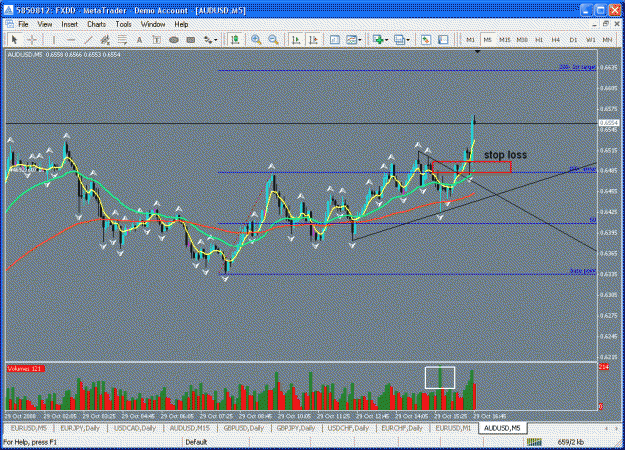Switch to AUDUSD,M15 chart tab
Screen dimensions: 625x450
click(x=190, y=428)
